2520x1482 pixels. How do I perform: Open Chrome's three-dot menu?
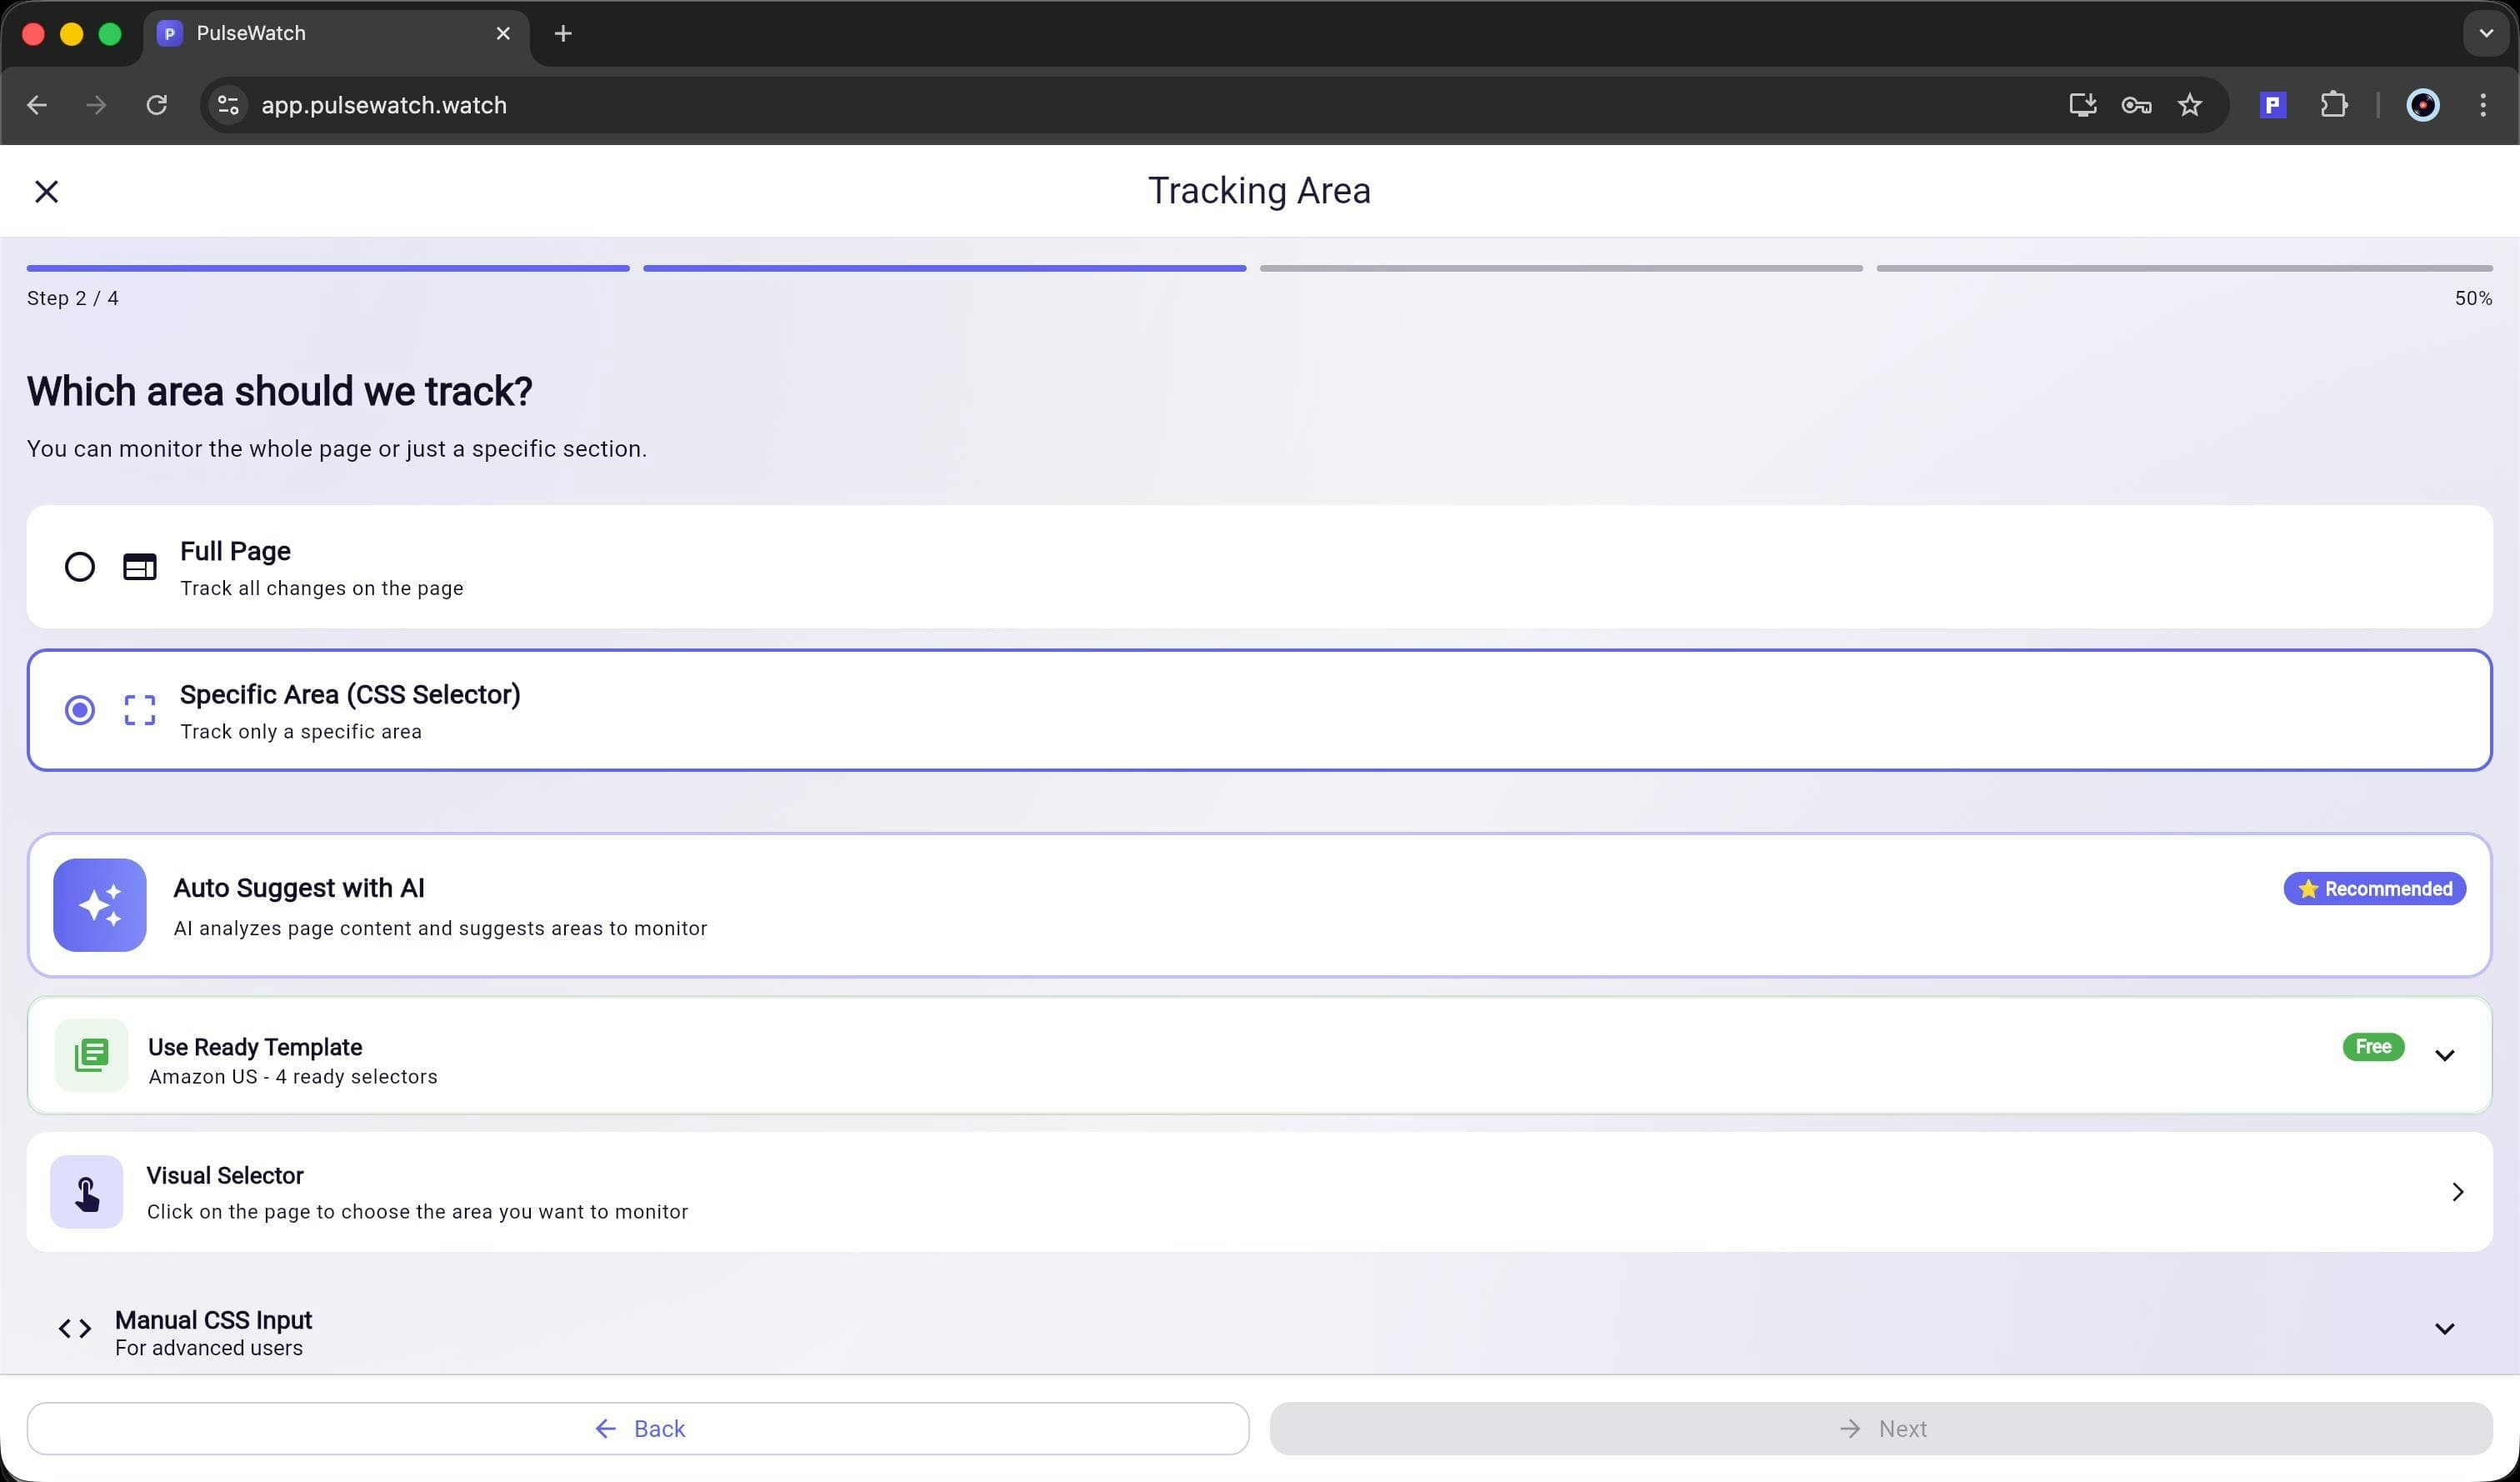(2484, 104)
